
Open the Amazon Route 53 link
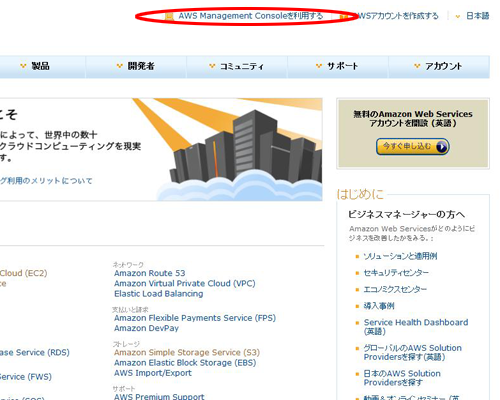[x=149, y=273]
